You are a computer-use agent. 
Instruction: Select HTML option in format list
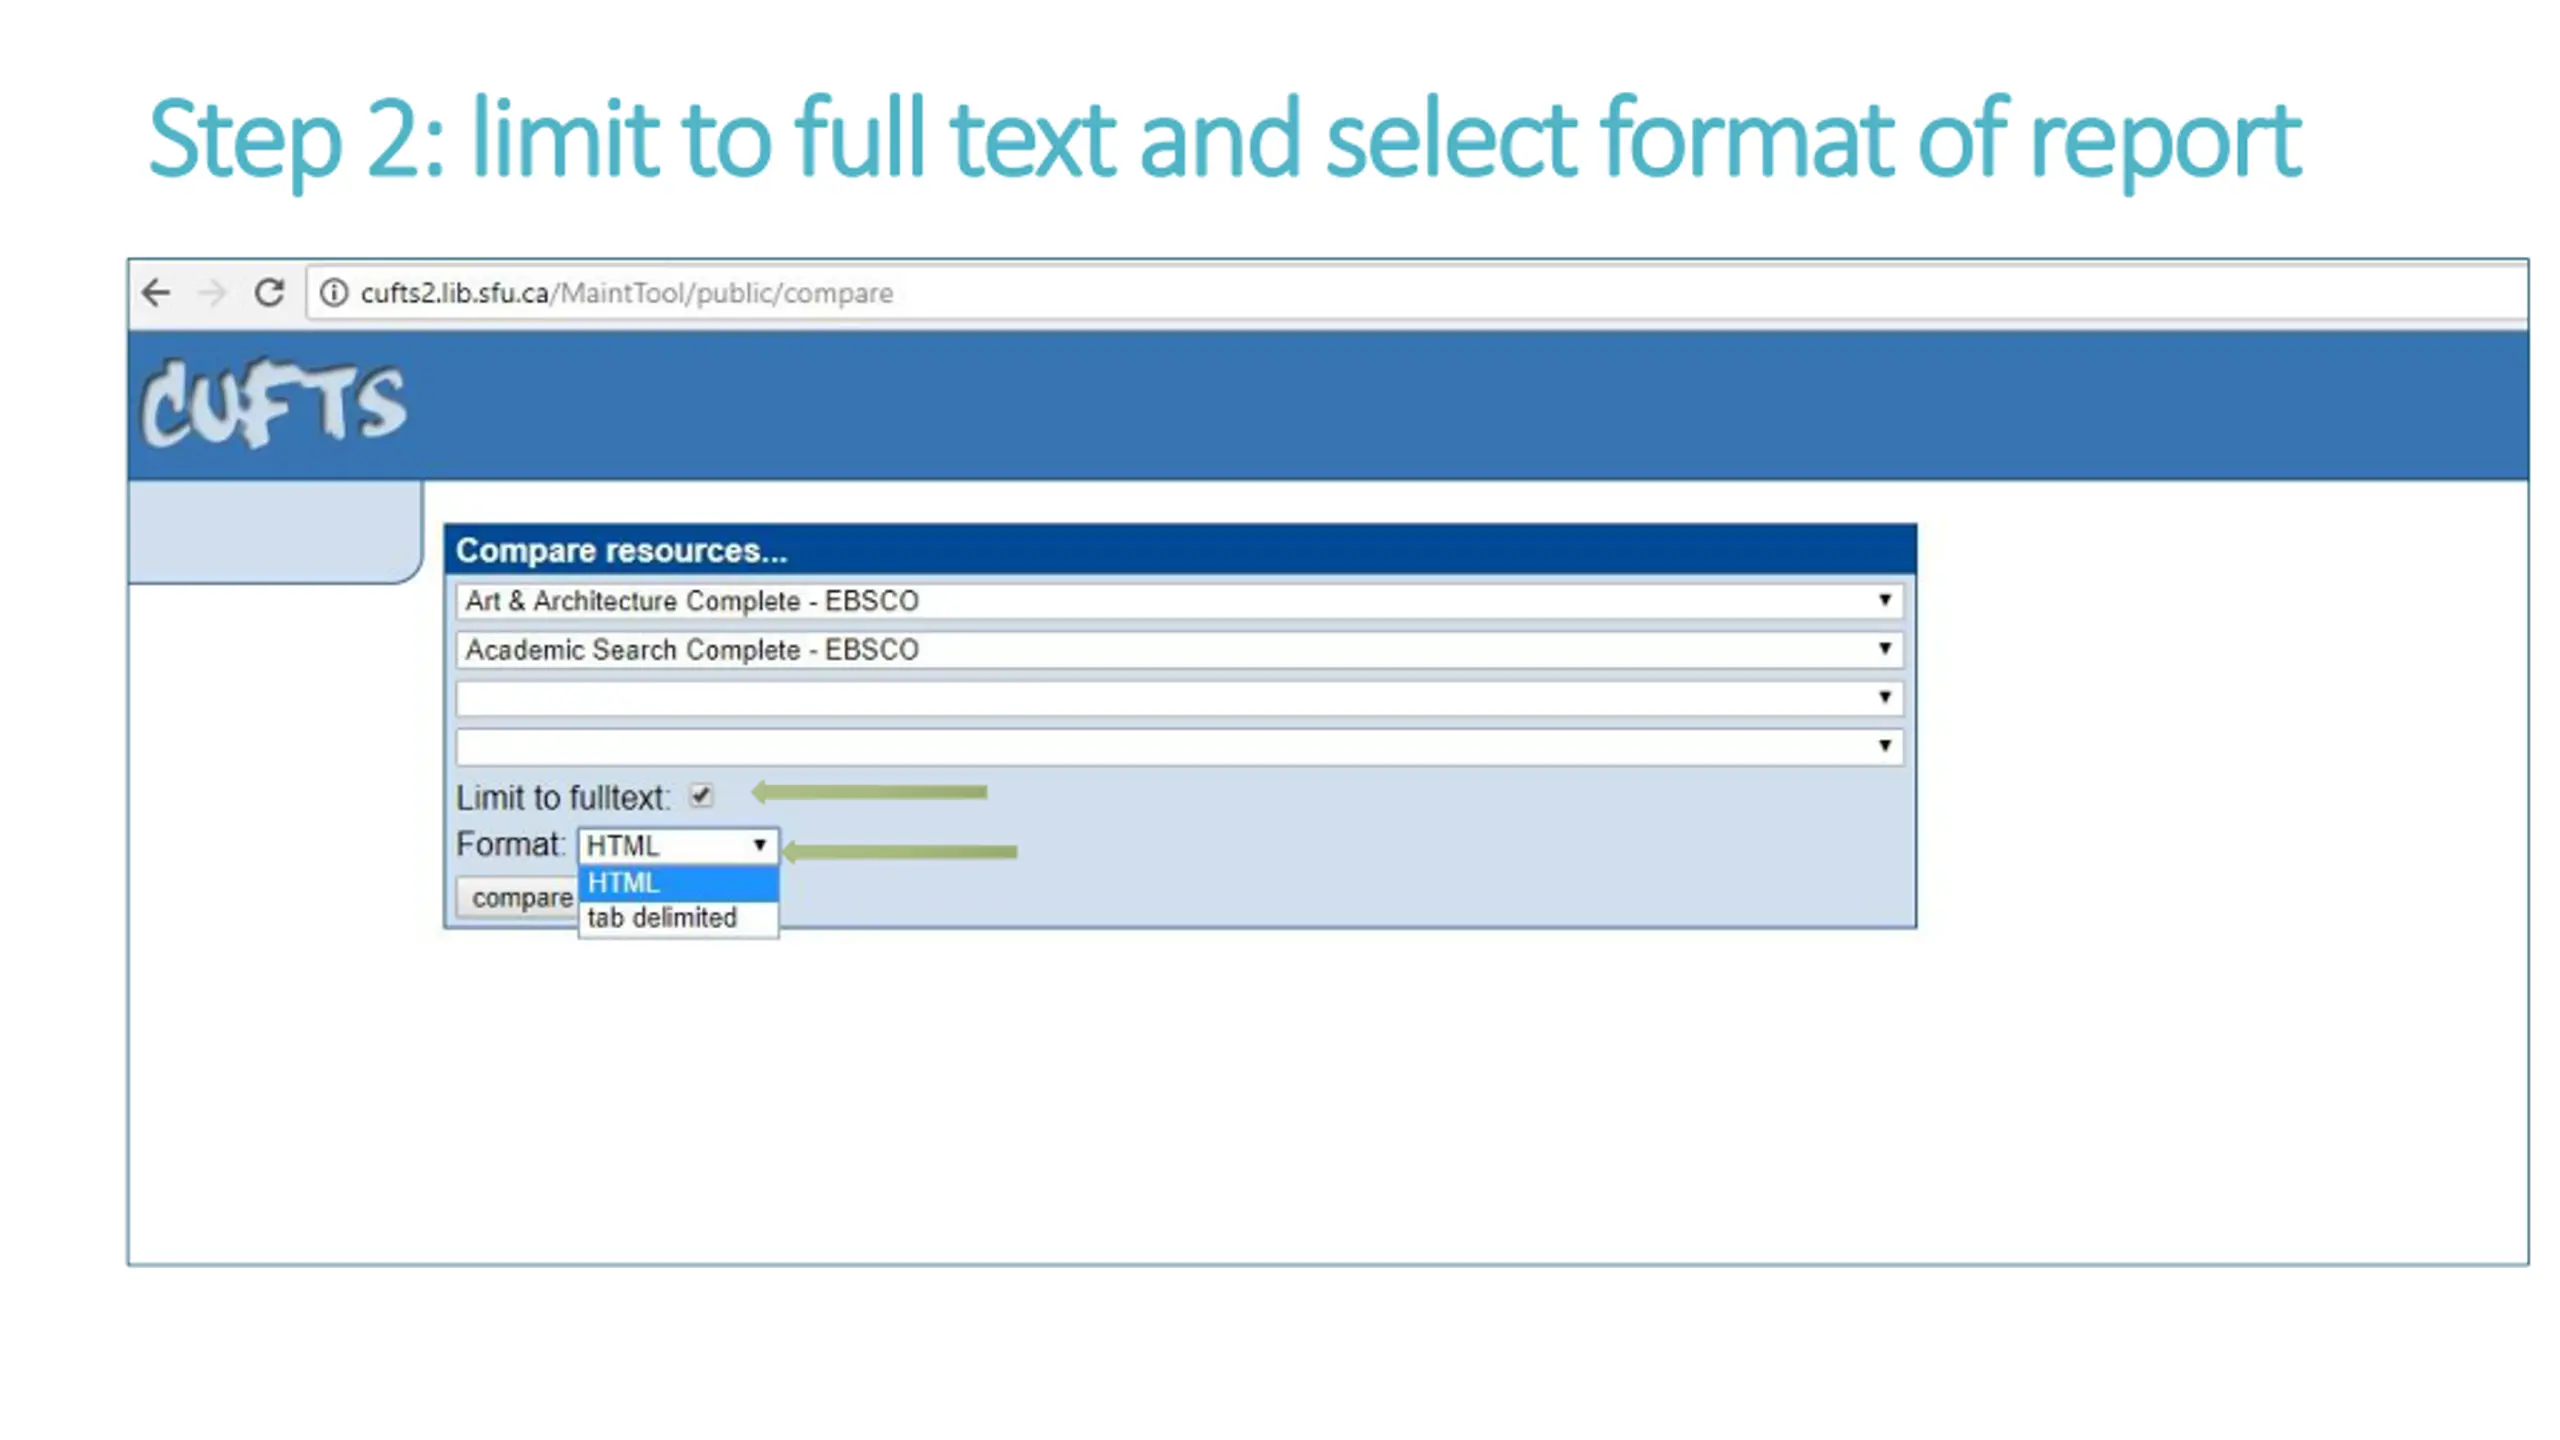[678, 883]
